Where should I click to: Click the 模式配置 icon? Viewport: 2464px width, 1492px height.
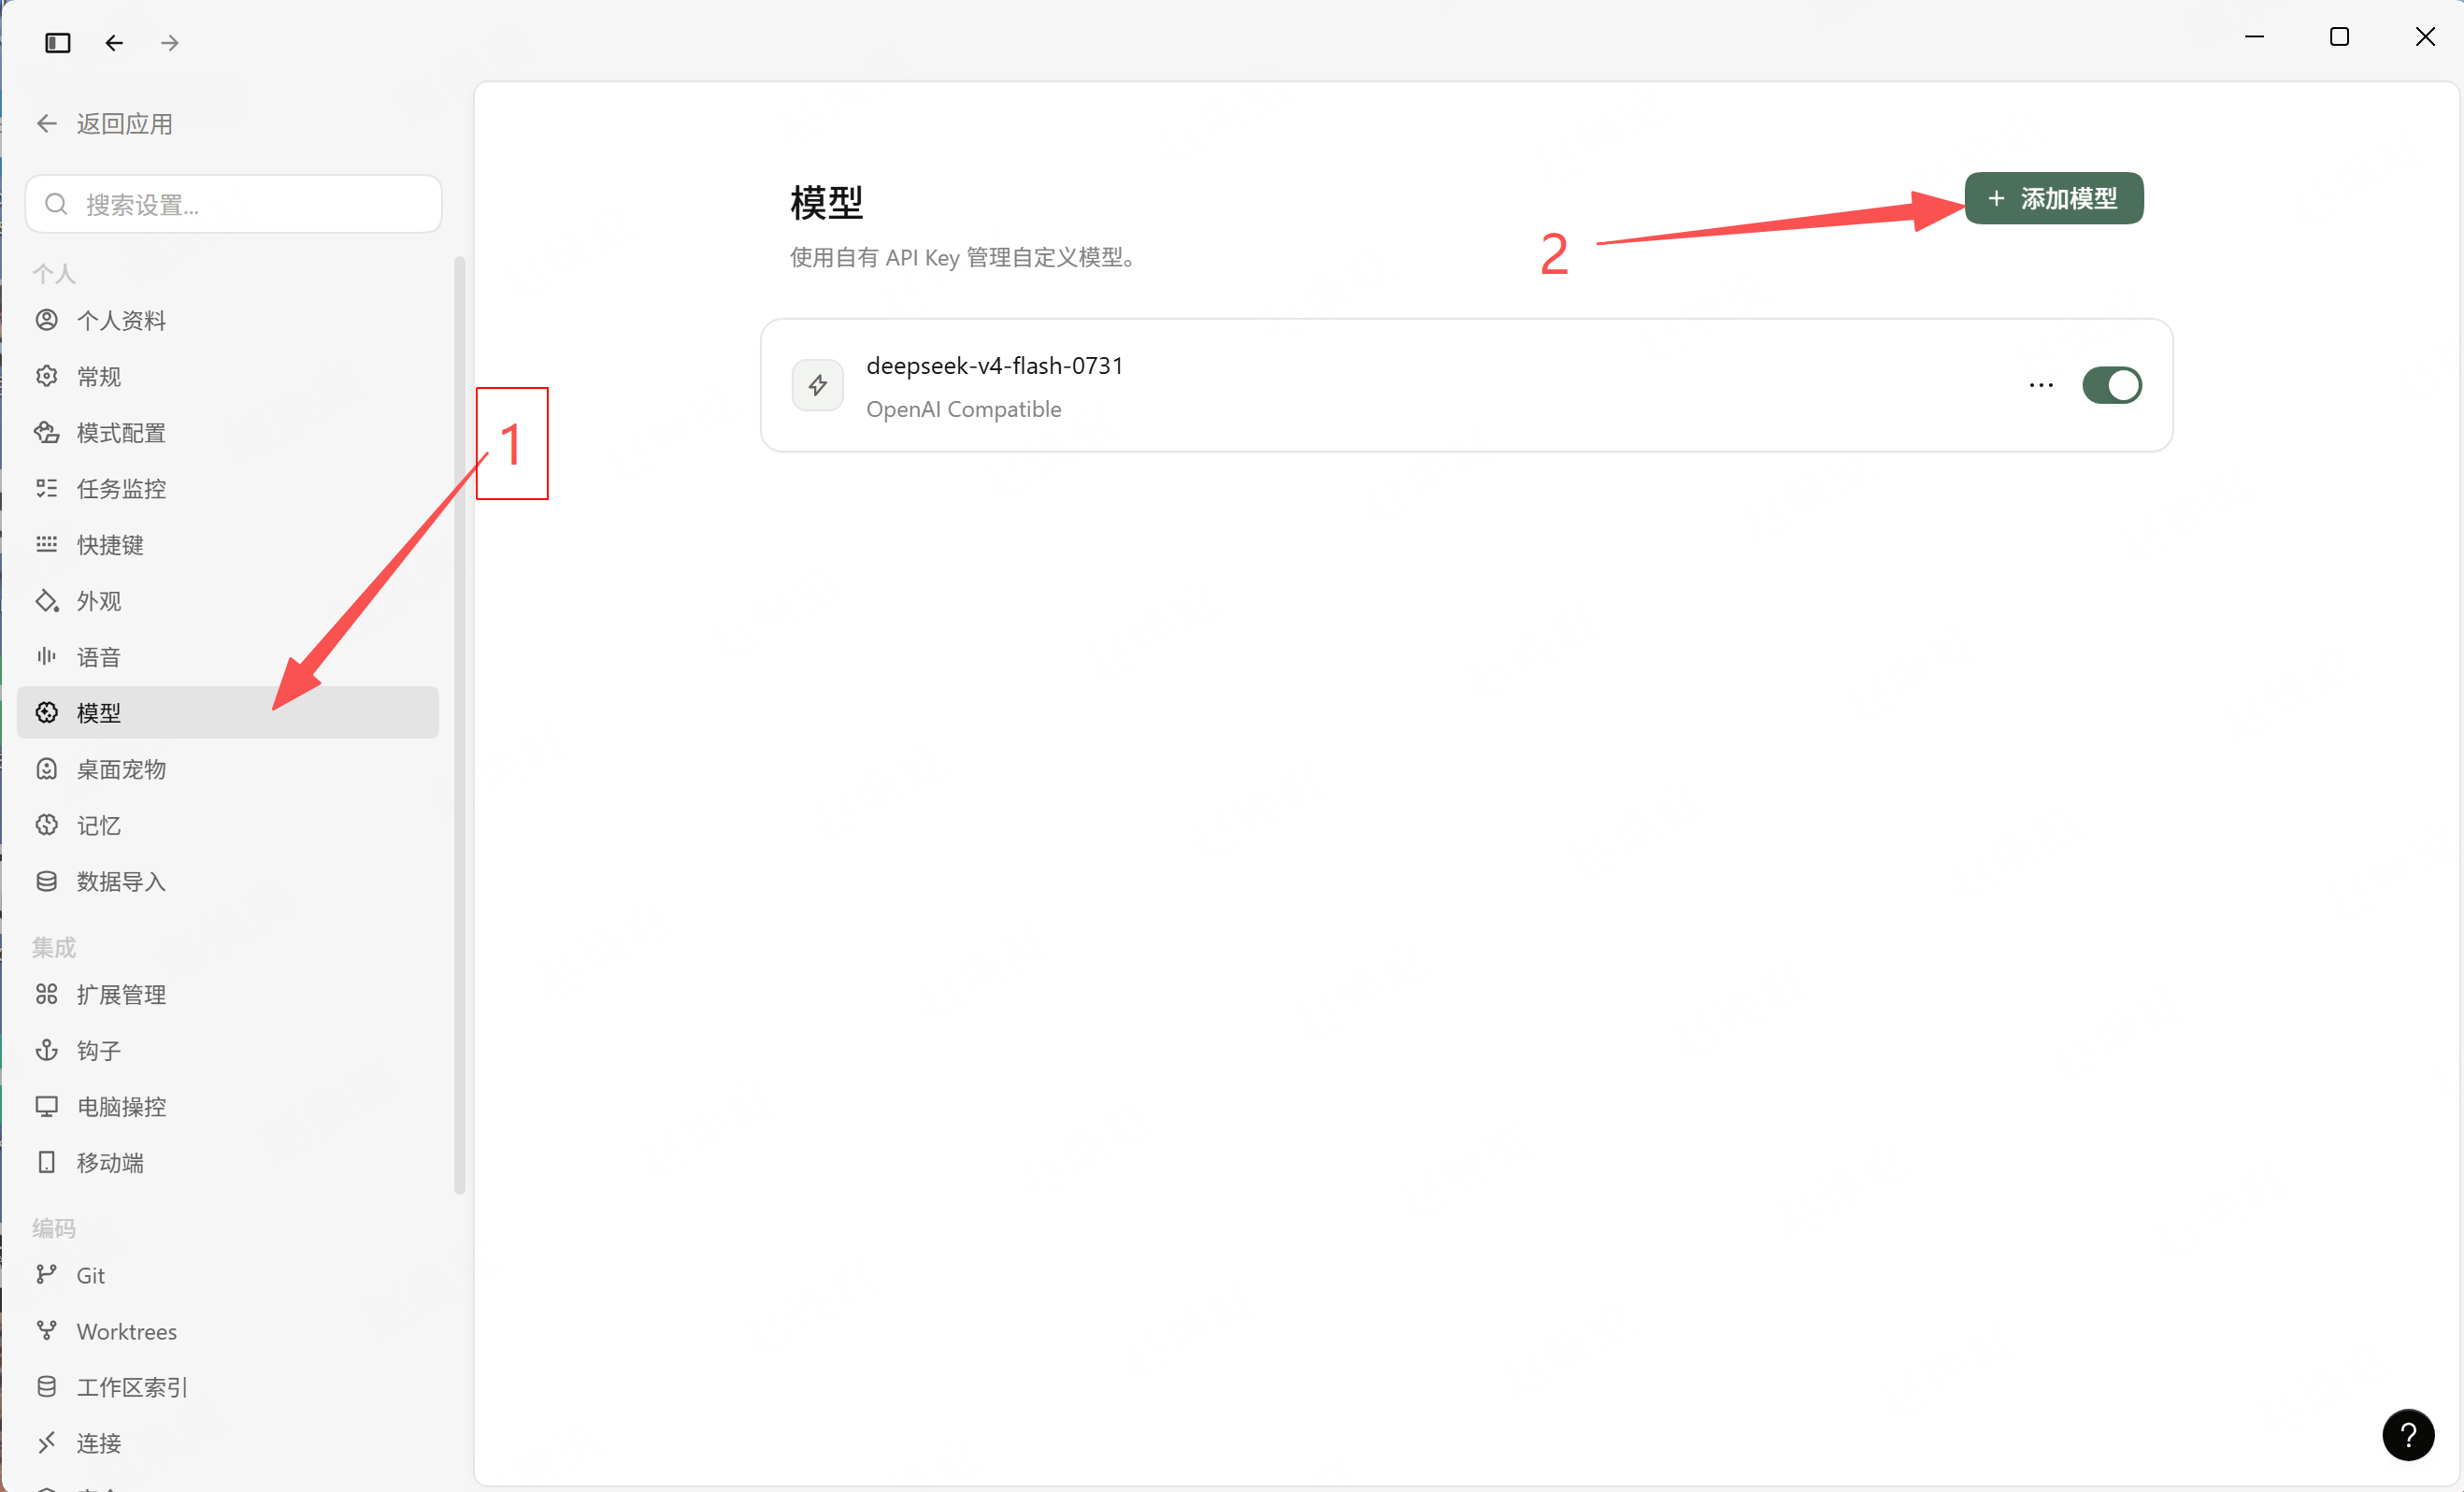pos(47,432)
